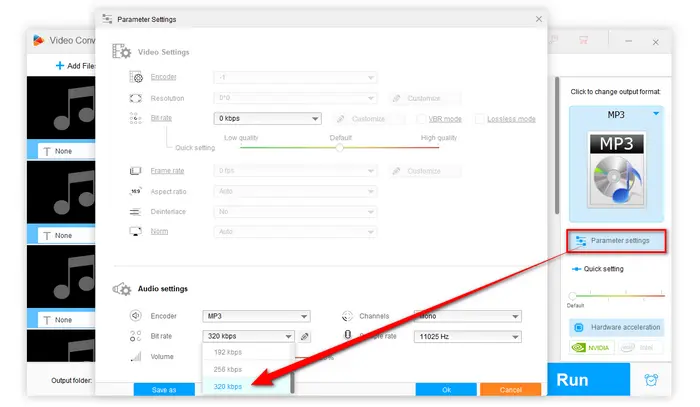Open the Aspect ratio dropdown

point(295,191)
